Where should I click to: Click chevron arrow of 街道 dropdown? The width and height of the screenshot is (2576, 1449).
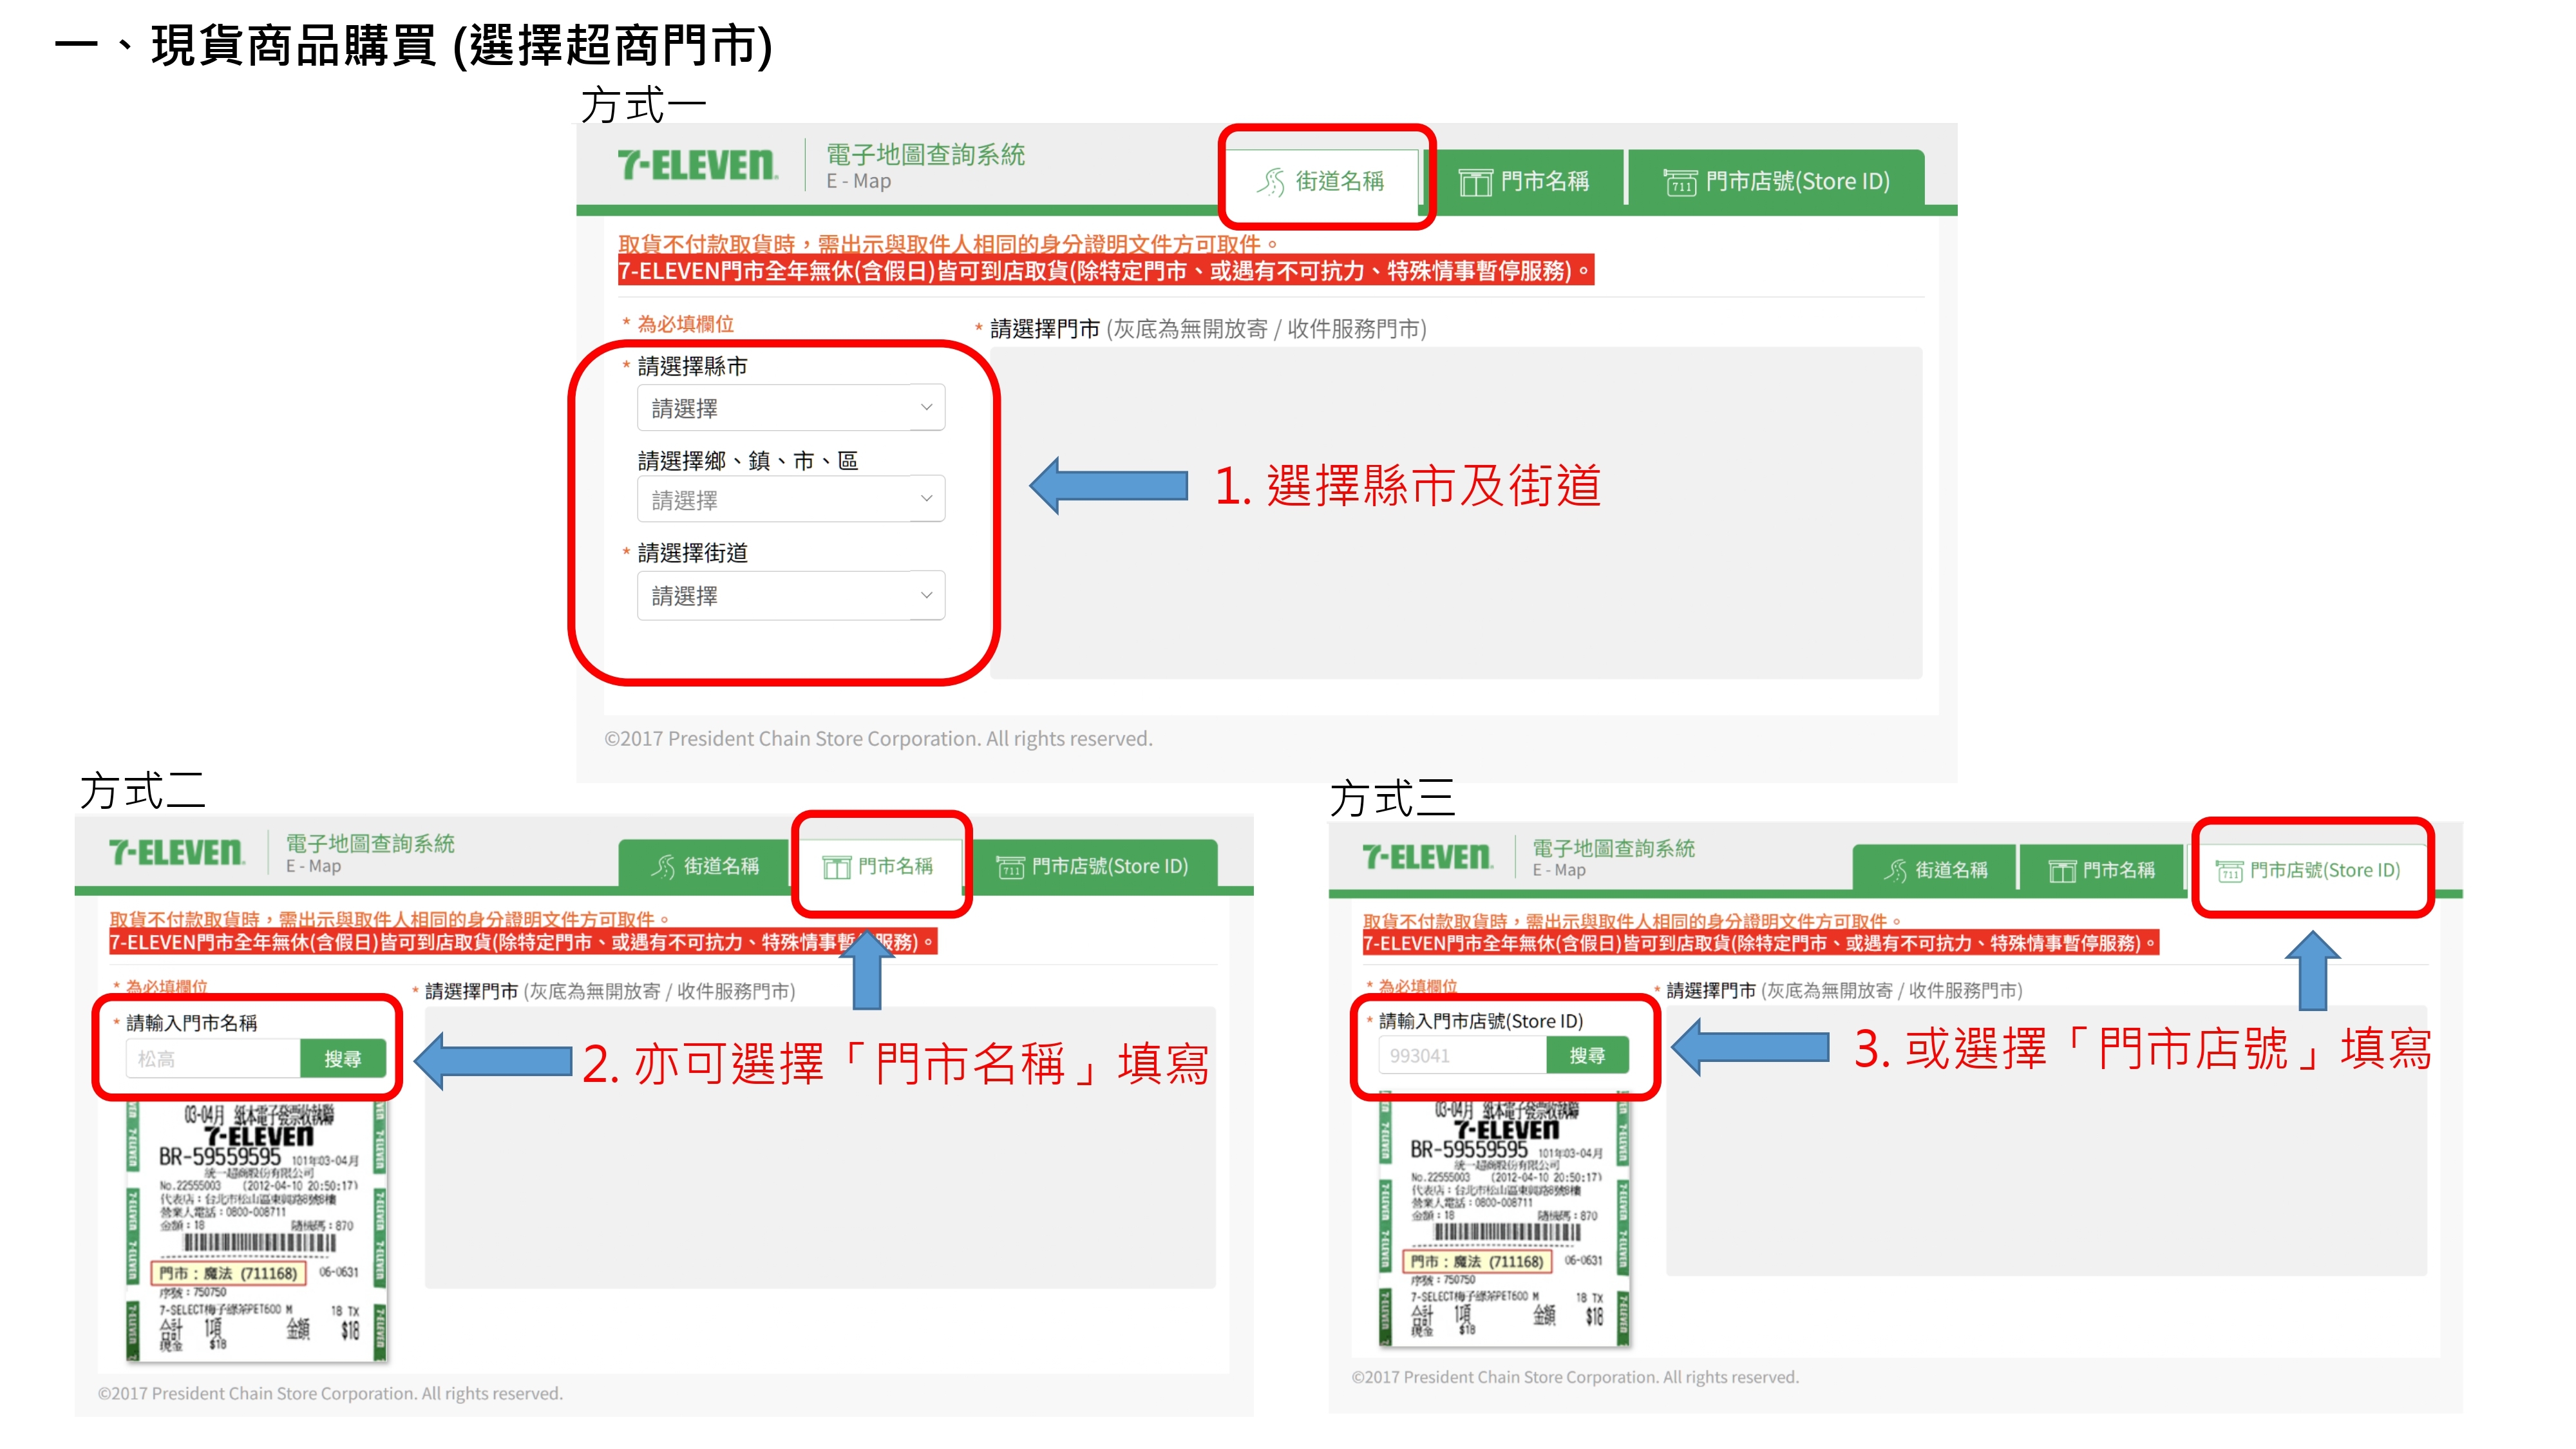[926, 596]
